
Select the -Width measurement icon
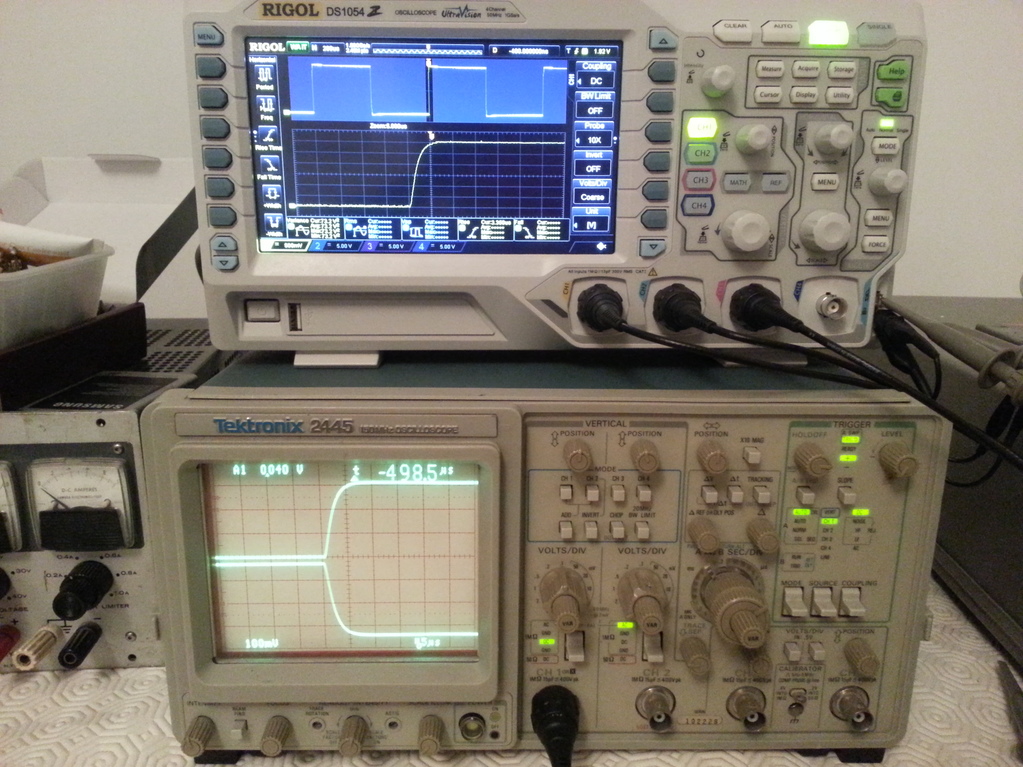tap(273, 224)
